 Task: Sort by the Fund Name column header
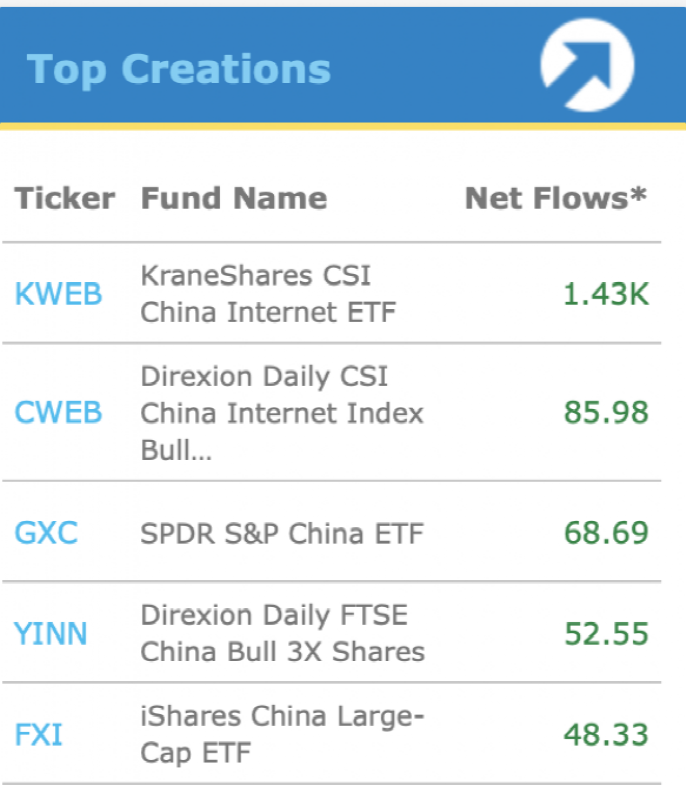click(x=233, y=198)
